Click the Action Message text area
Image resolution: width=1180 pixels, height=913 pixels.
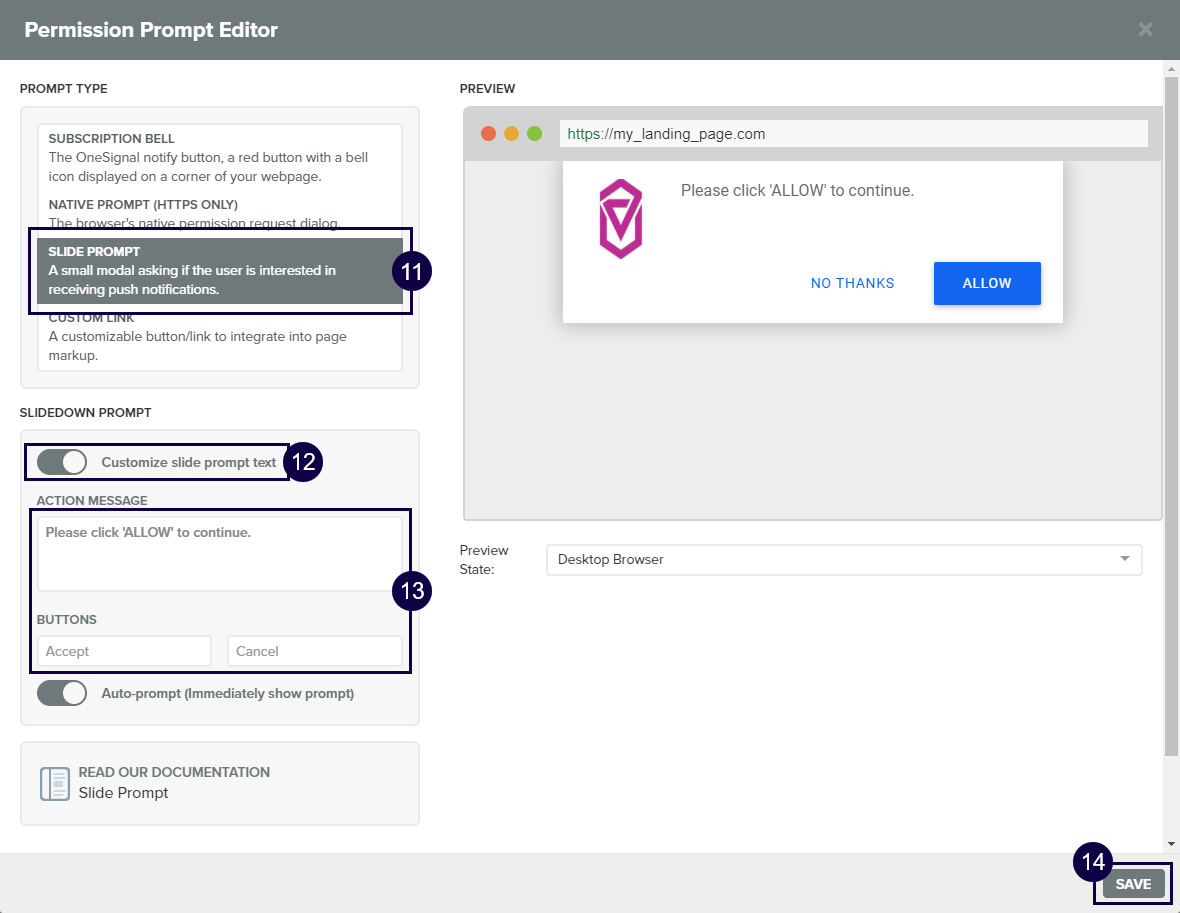(219, 553)
